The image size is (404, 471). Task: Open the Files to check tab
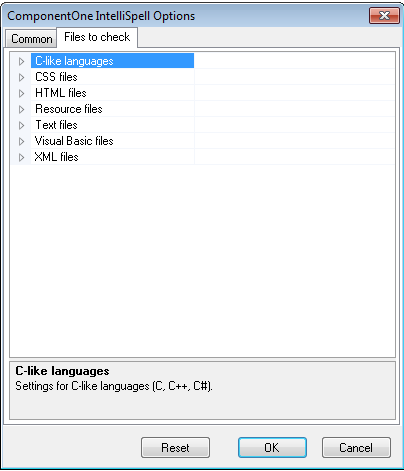97,37
